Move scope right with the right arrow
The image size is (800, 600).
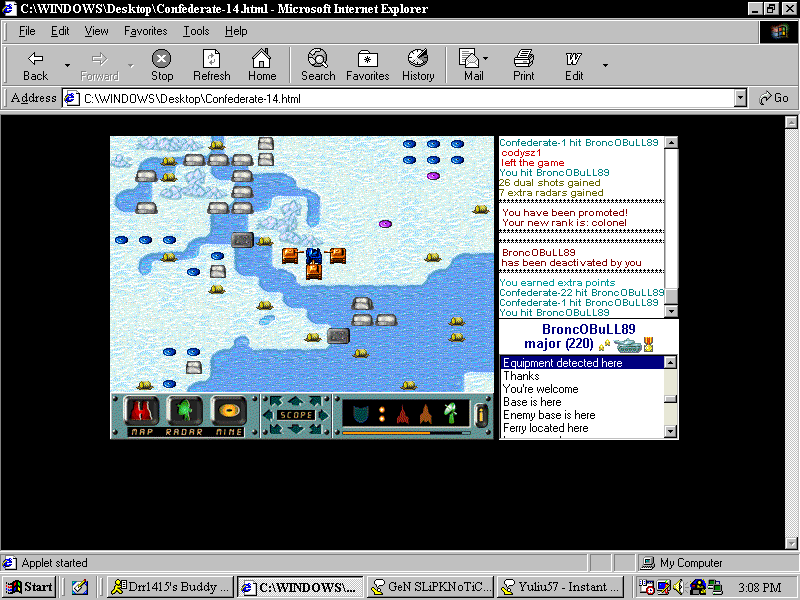point(323,415)
